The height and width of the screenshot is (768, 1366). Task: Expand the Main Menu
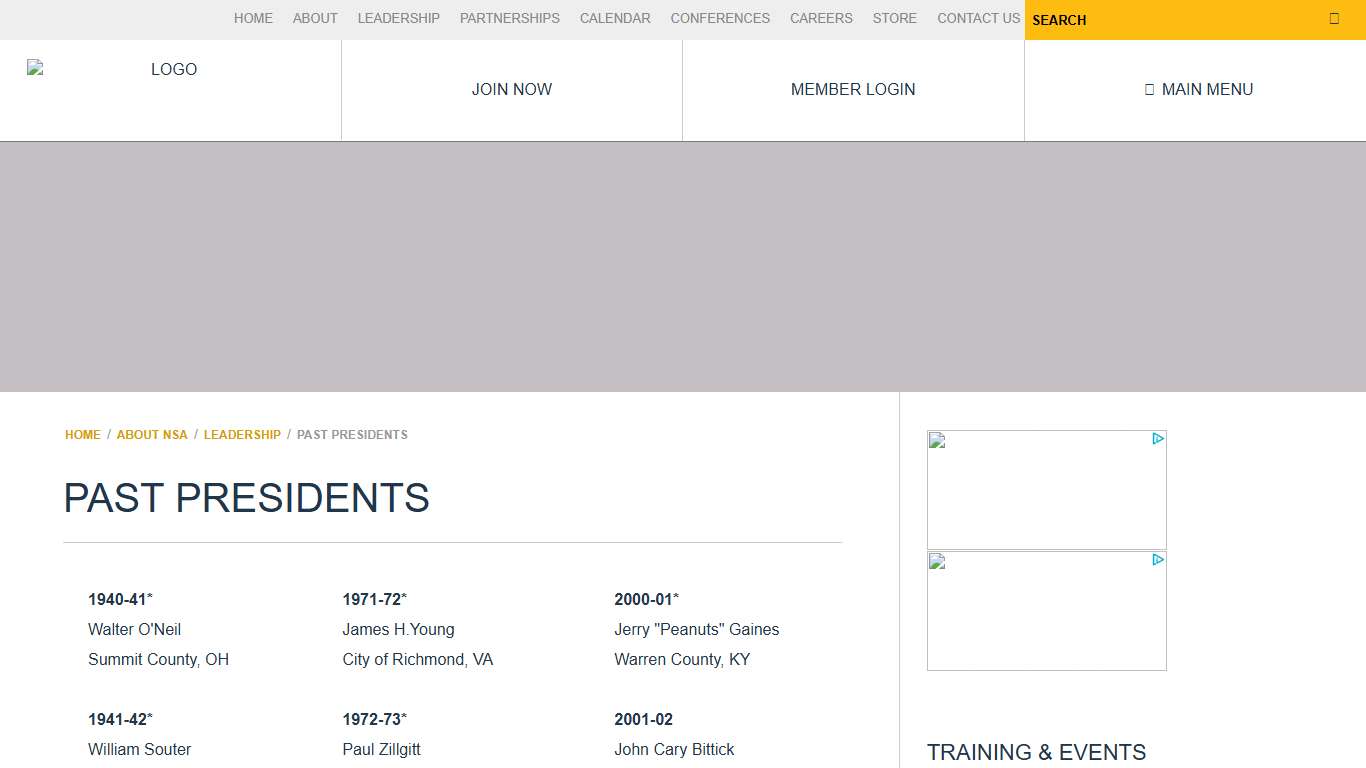1198,89
